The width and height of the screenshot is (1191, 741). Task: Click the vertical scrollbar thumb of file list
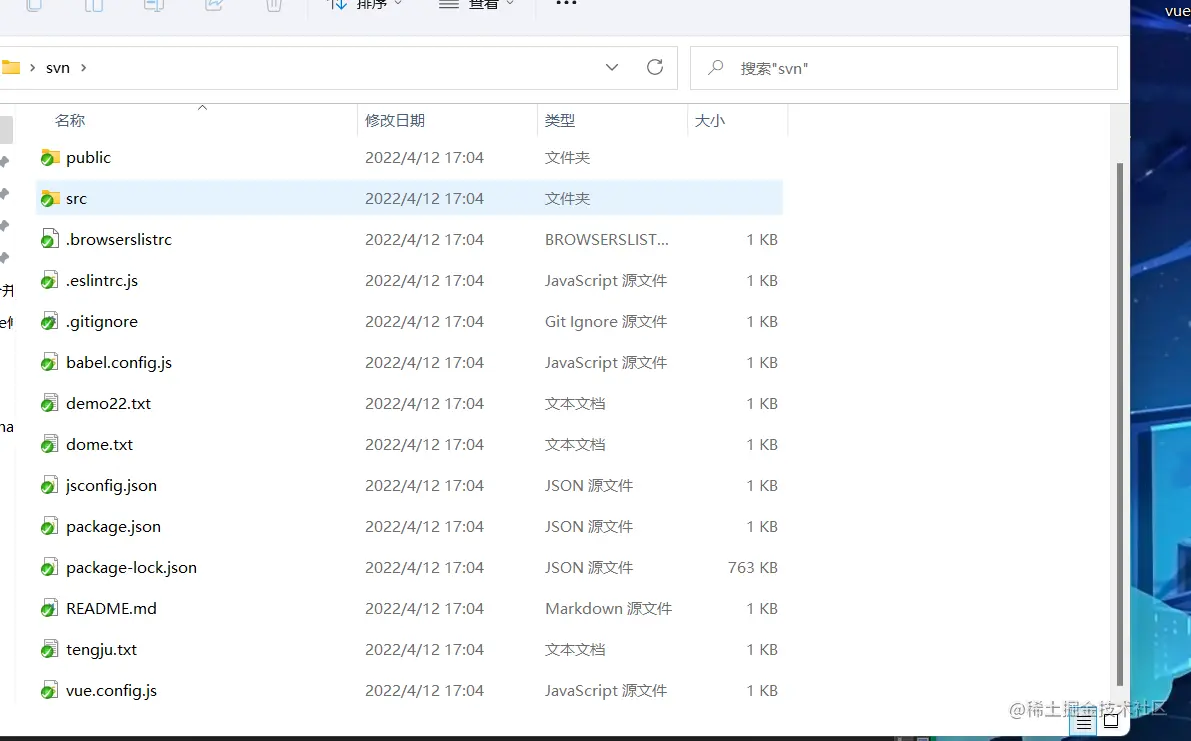[1120, 424]
